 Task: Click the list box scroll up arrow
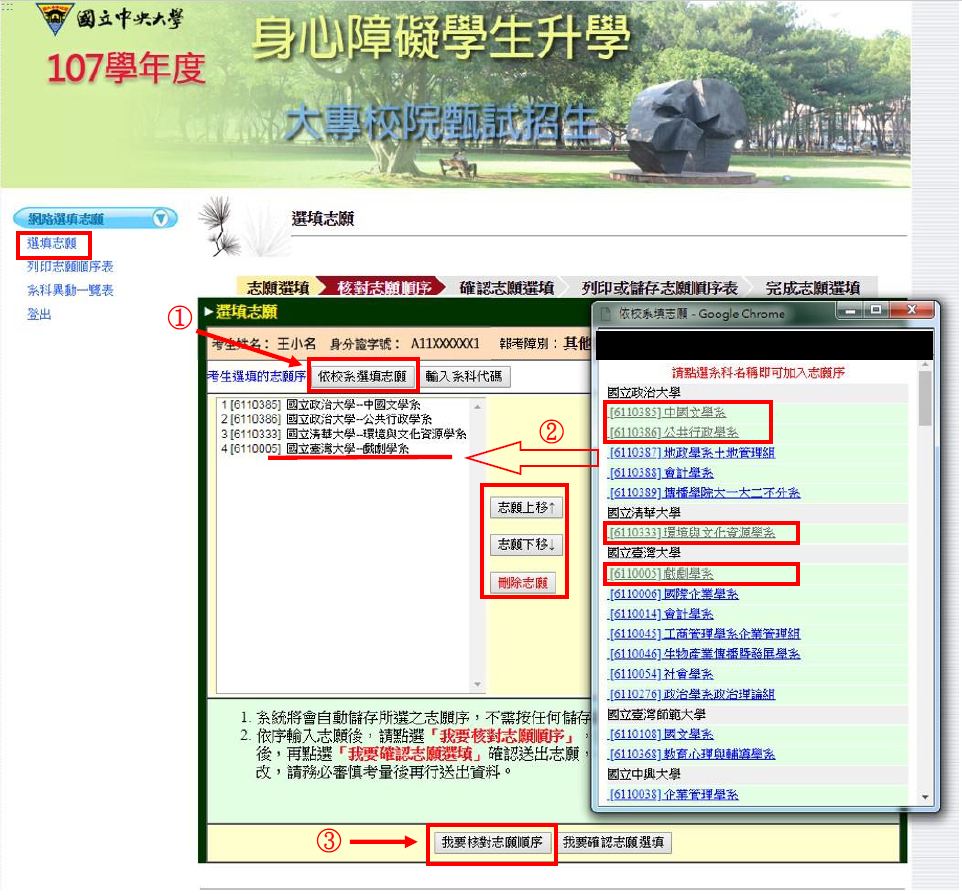point(477,406)
